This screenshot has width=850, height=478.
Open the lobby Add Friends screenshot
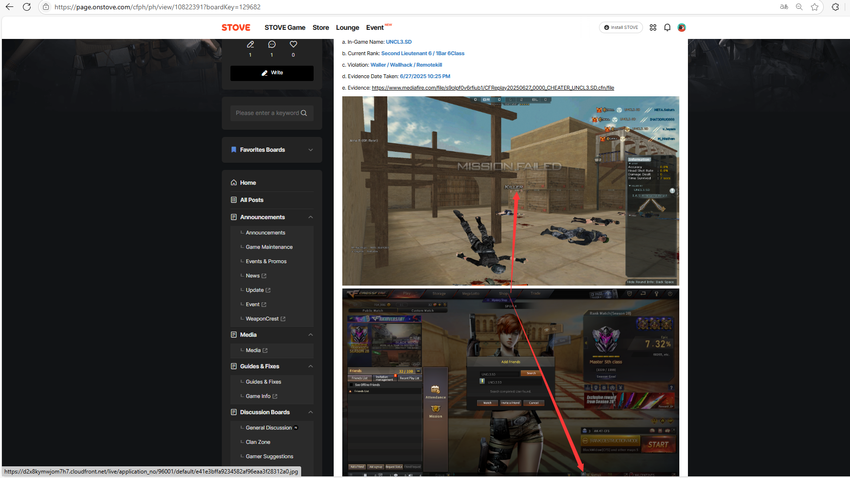(510, 383)
